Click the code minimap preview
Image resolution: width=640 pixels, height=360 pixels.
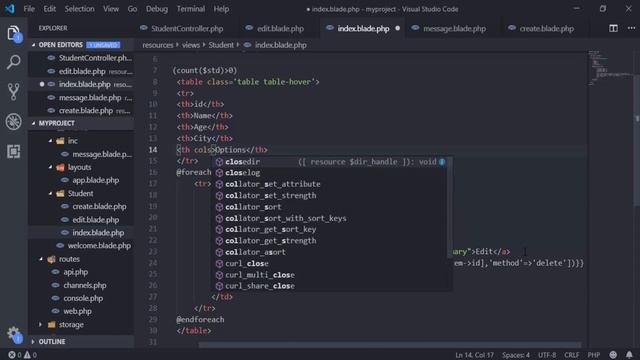tap(611, 68)
